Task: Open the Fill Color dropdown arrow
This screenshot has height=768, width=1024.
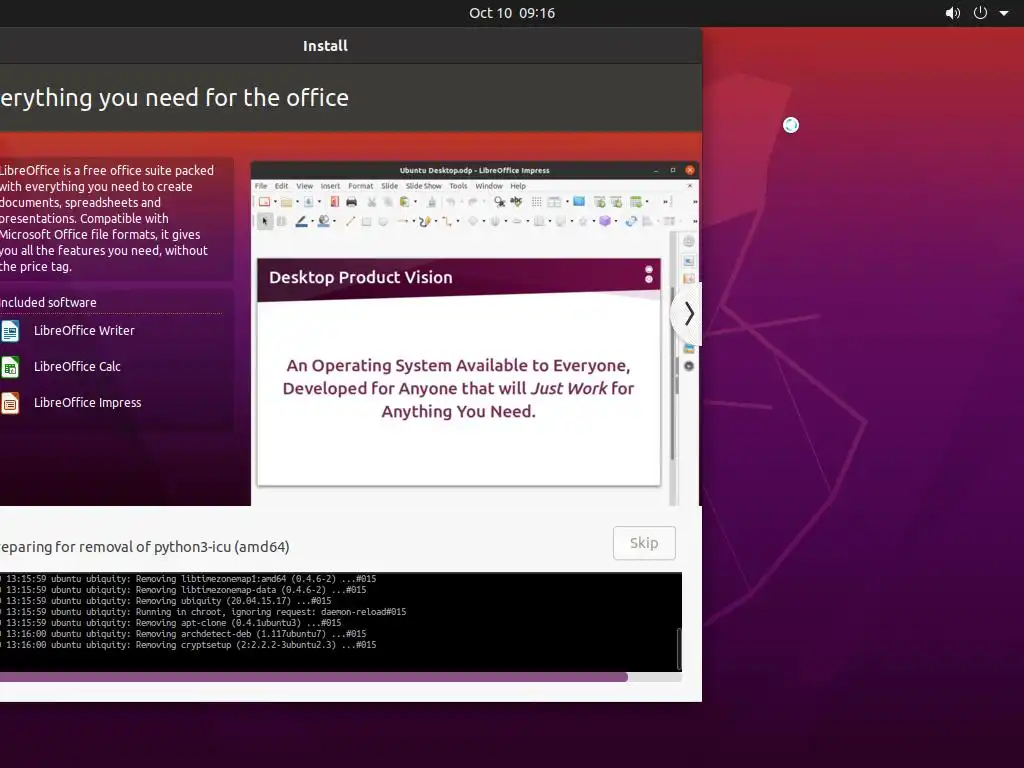Action: [x=334, y=221]
